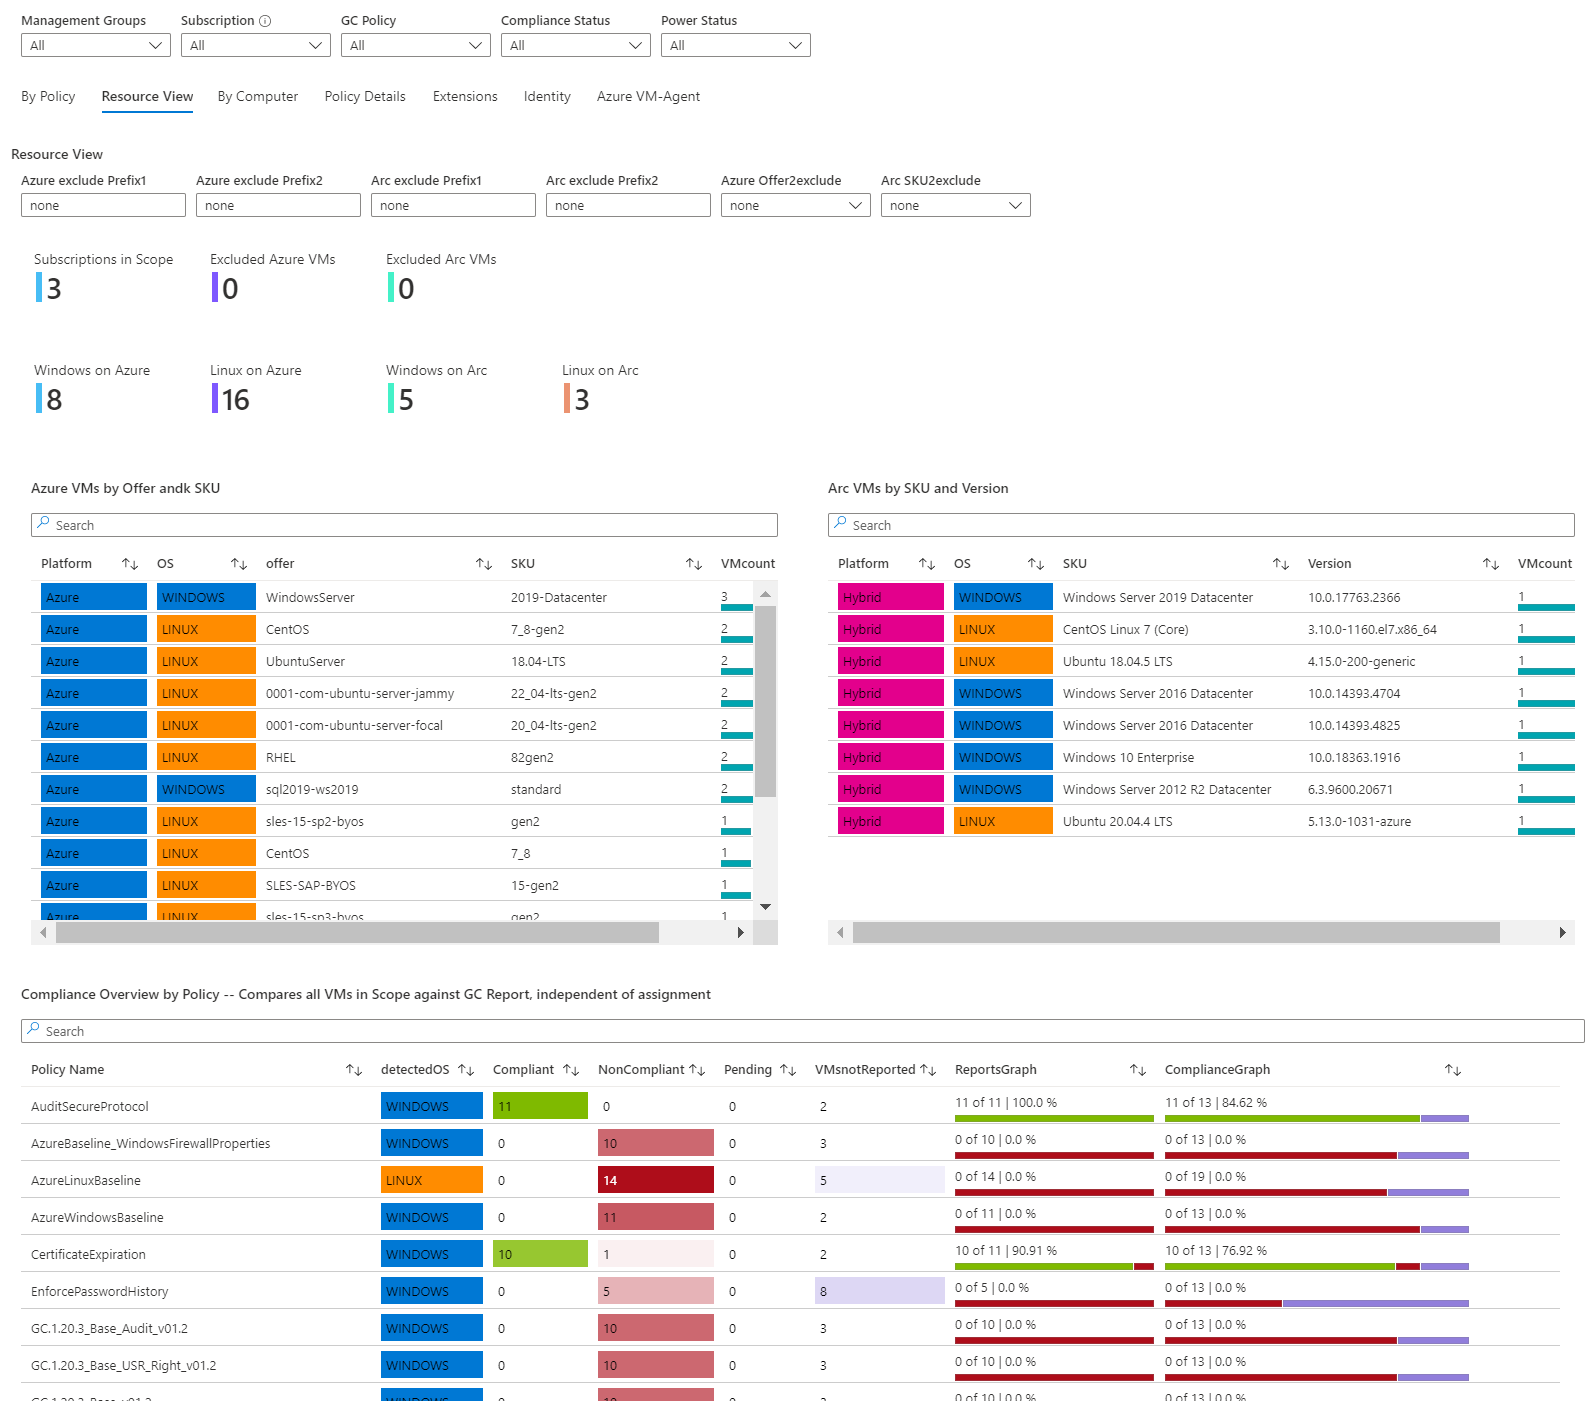1596x1401 pixels.
Task: Sort Azure VMs table by OS column
Action: pos(239,564)
